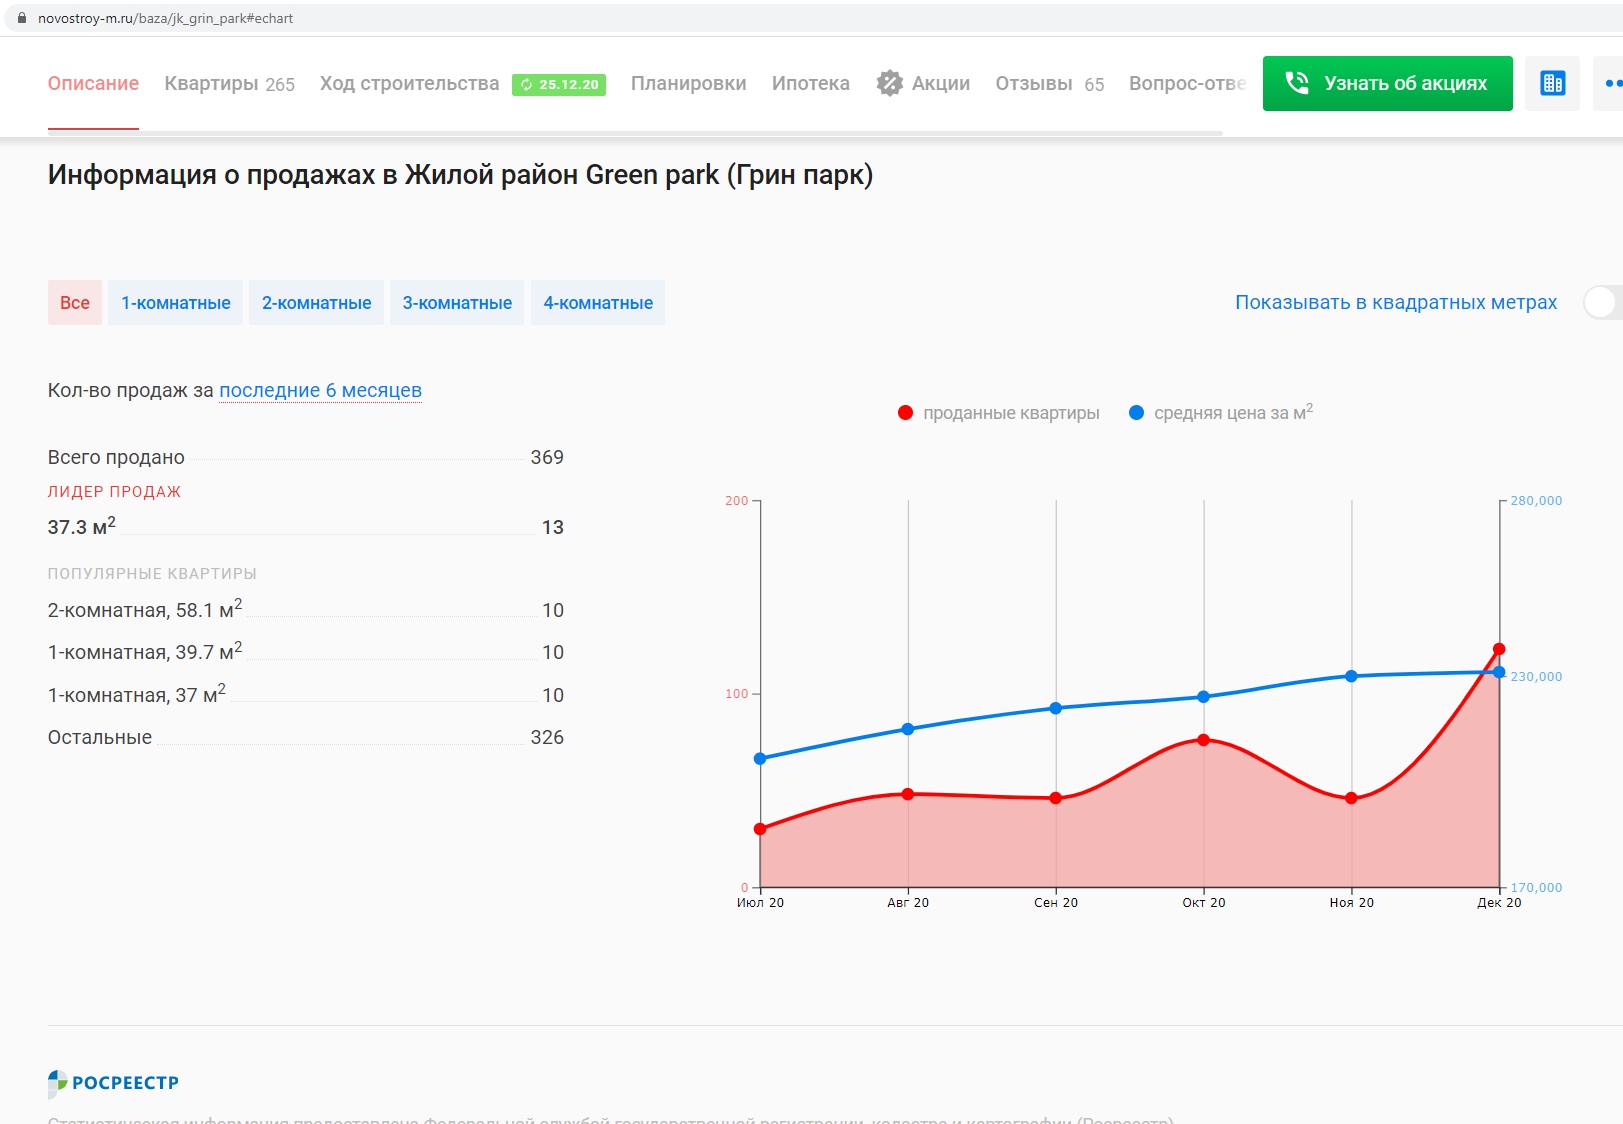Click the red Дек 20 sales data point
Viewport: 1623px width, 1124px height.
1499,649
